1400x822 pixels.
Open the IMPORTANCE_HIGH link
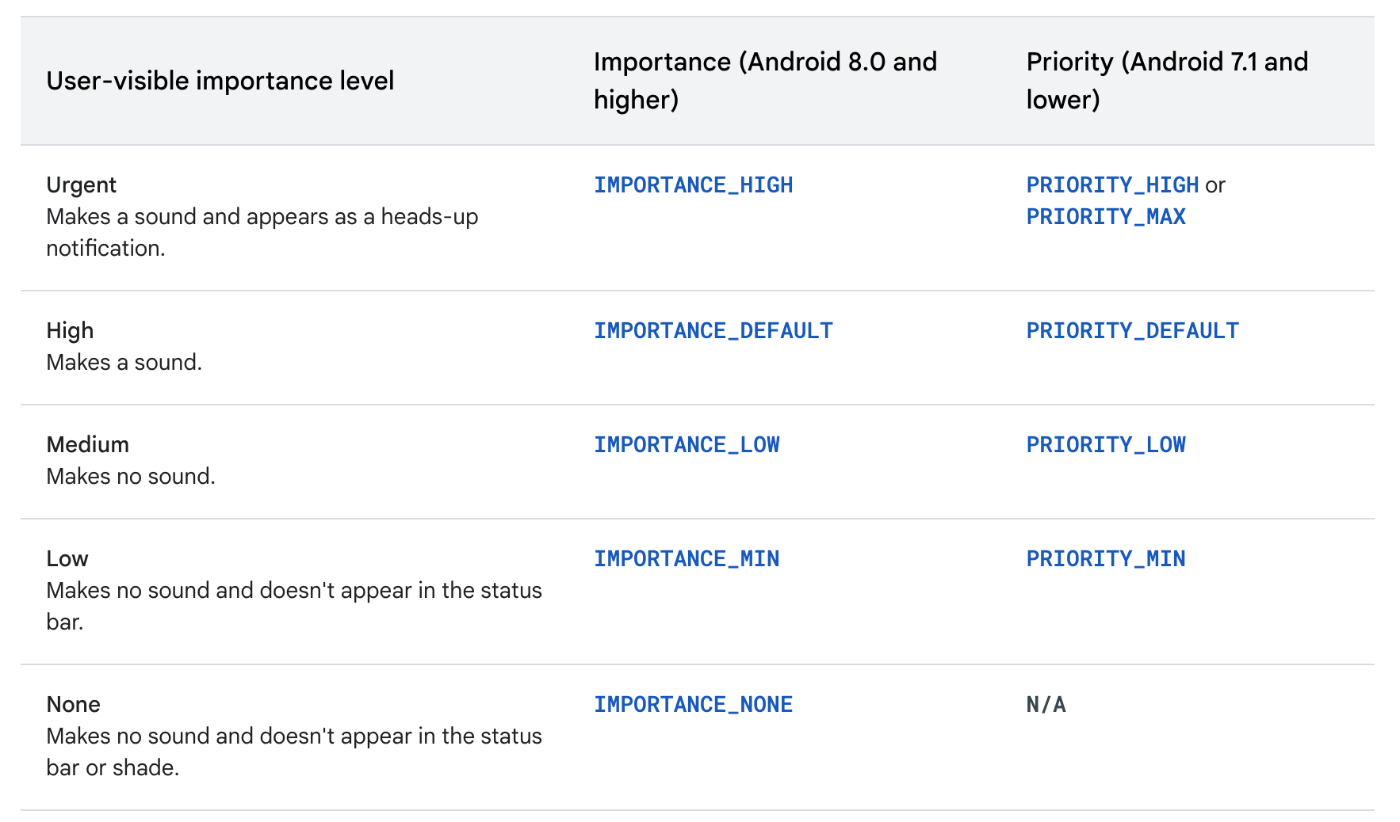pos(693,185)
